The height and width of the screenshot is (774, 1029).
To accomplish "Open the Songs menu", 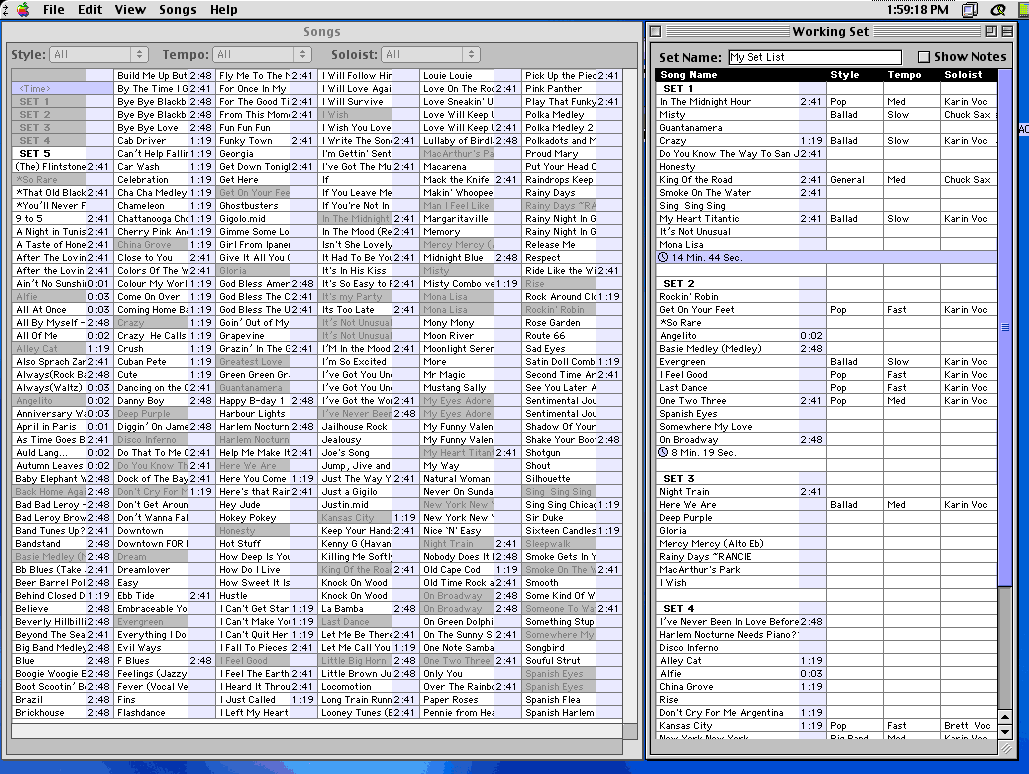I will [x=177, y=10].
